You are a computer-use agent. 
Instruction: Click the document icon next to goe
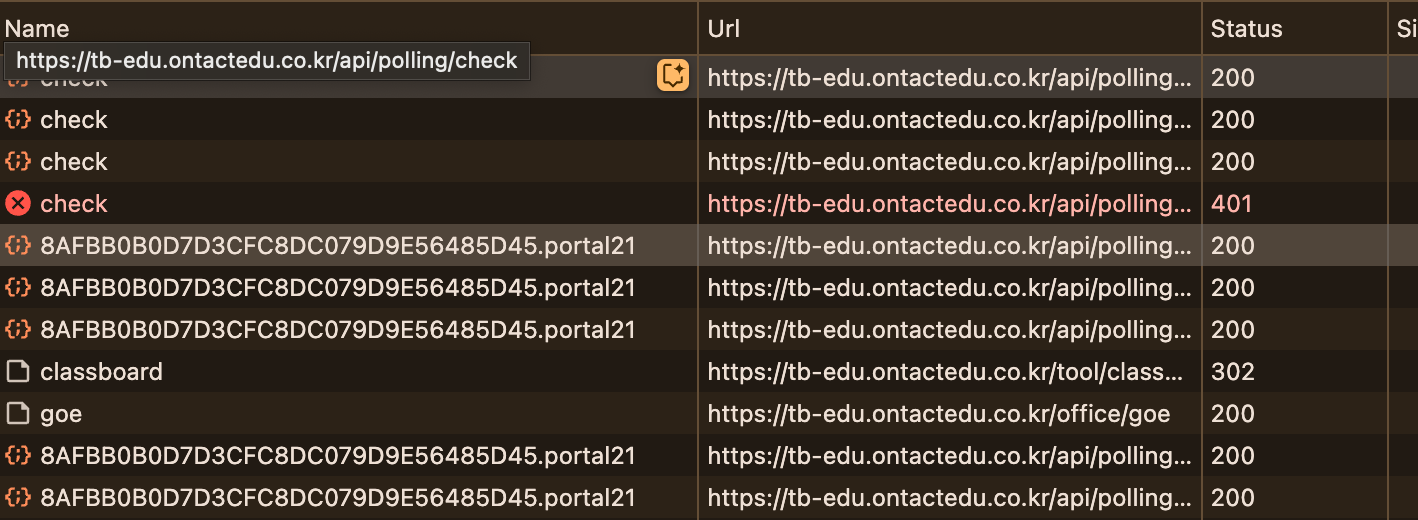pyautogui.click(x=18, y=414)
